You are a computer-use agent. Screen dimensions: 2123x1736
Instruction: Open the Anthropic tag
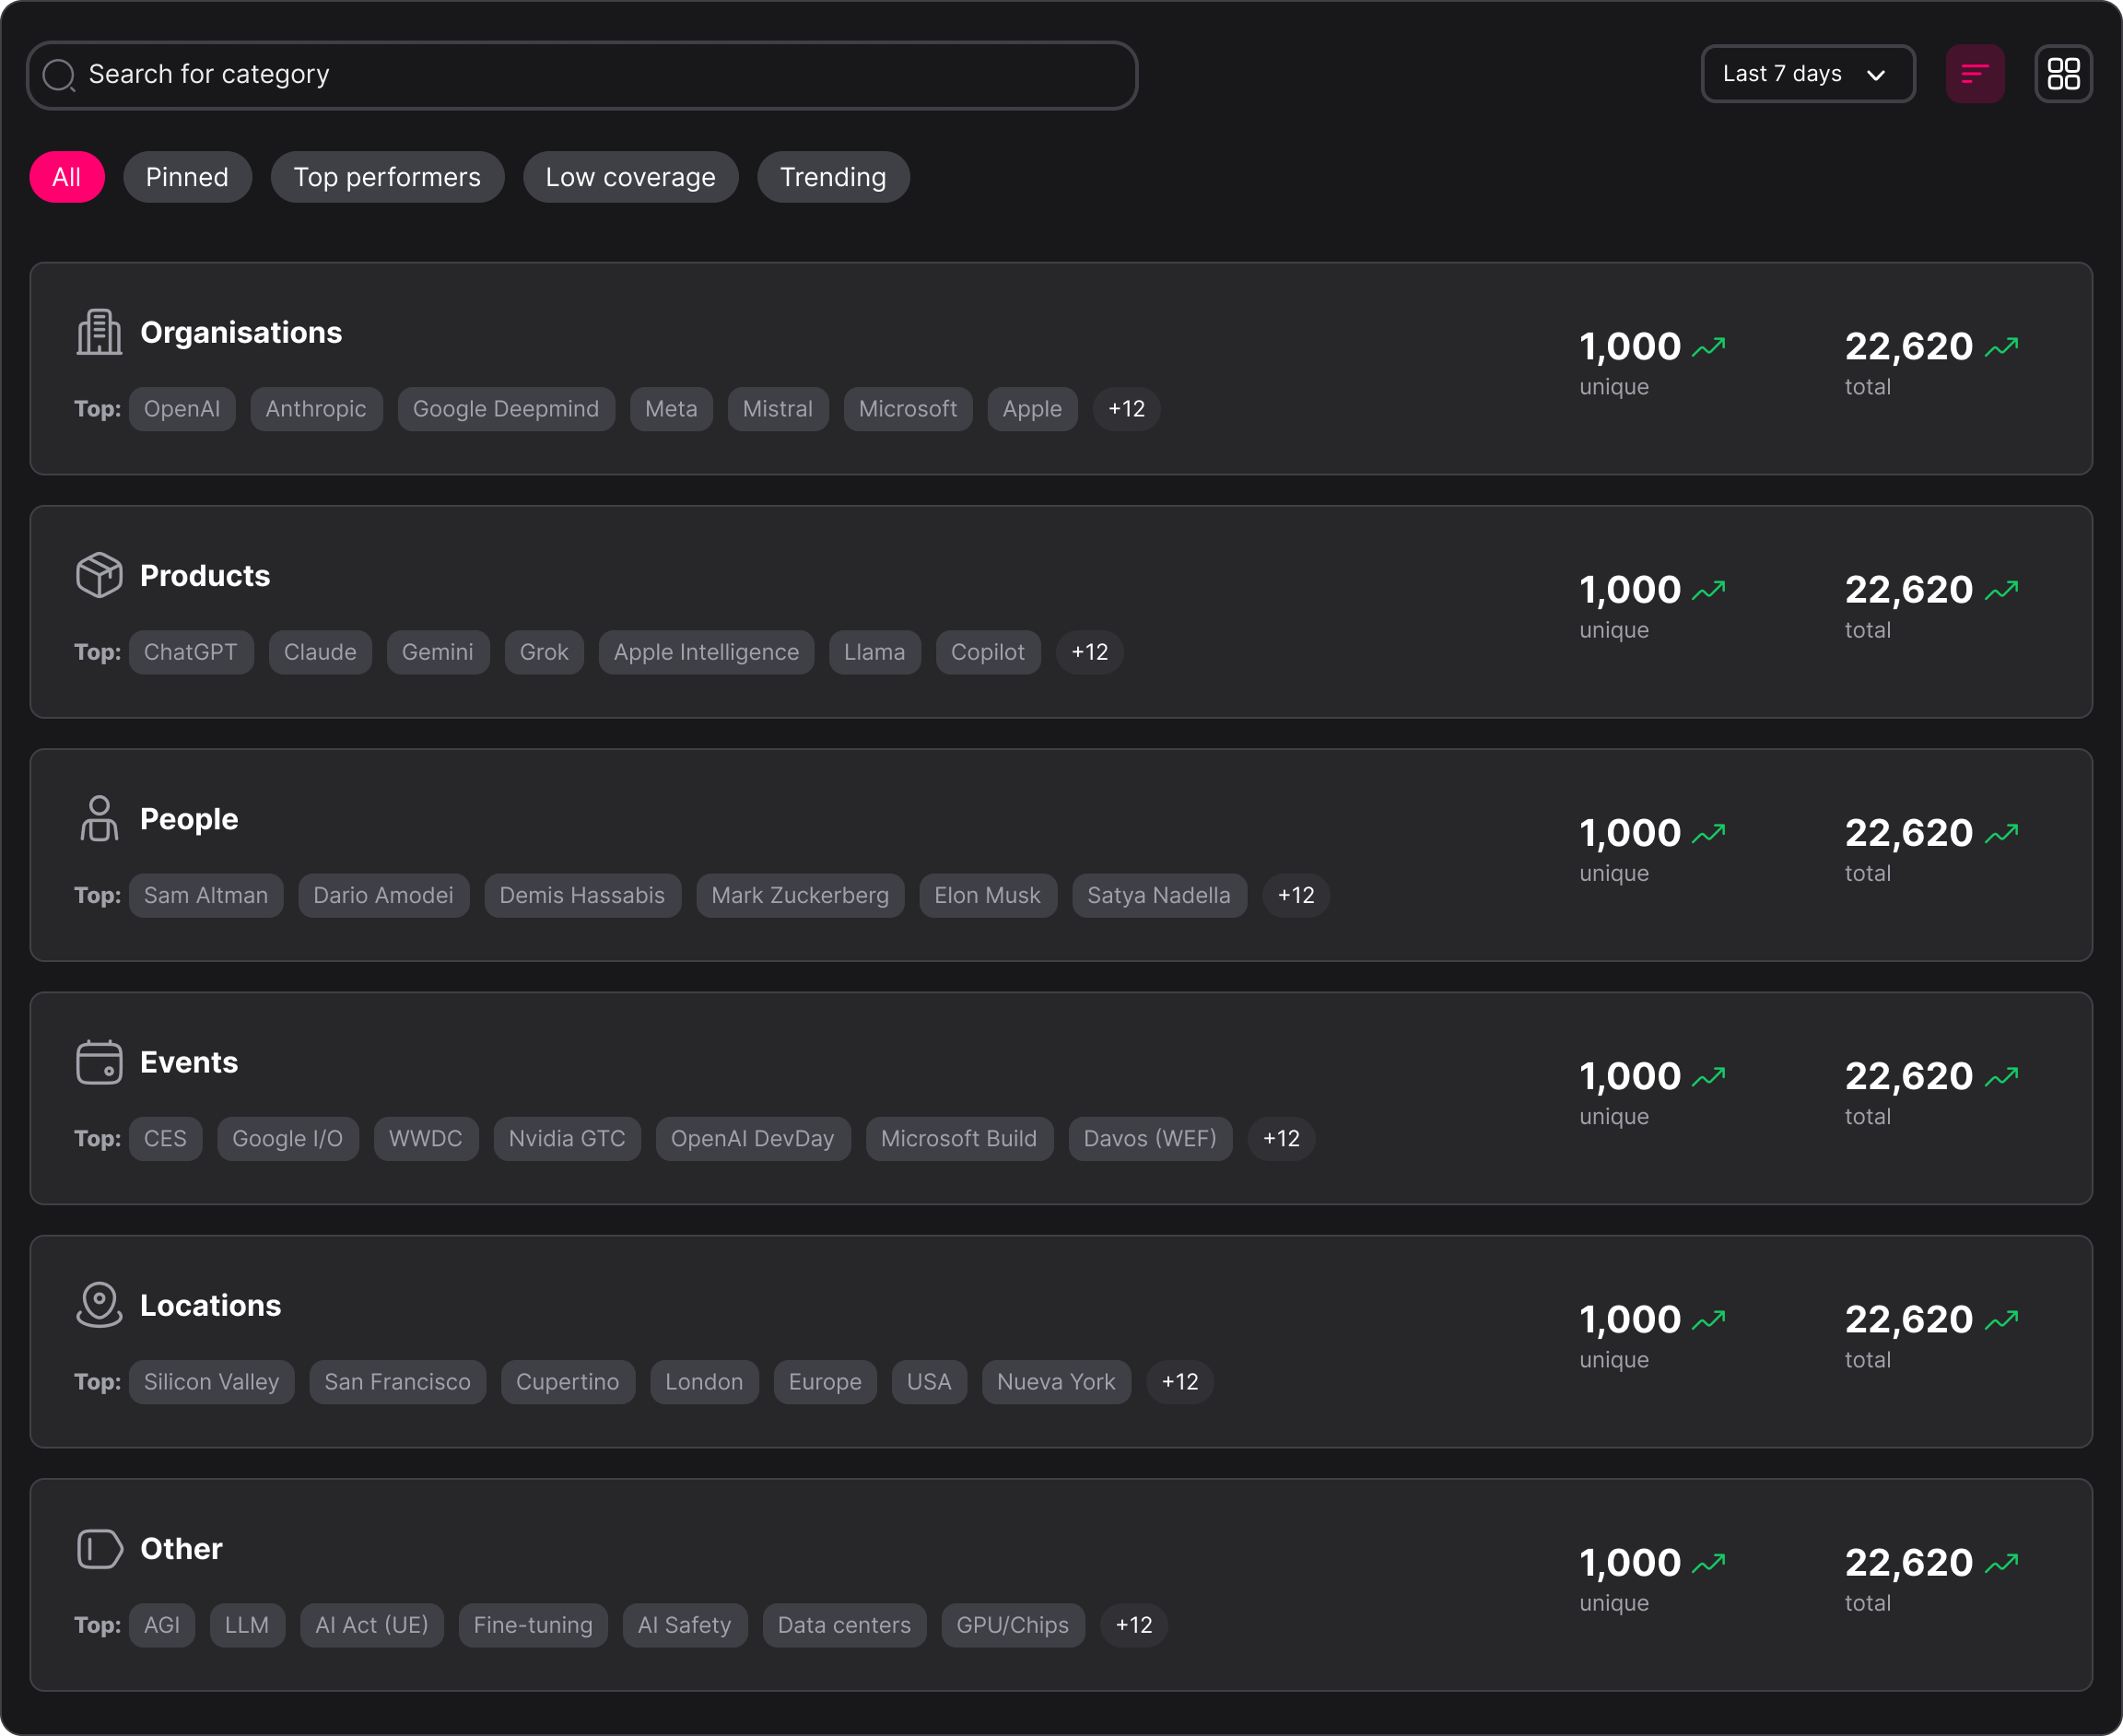pos(316,409)
